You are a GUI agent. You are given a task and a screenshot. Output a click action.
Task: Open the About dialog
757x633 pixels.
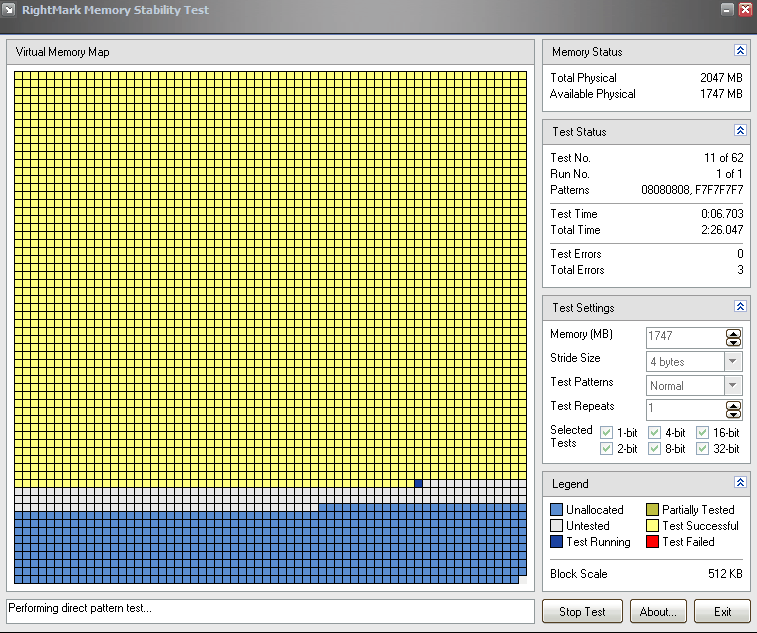click(x=658, y=611)
